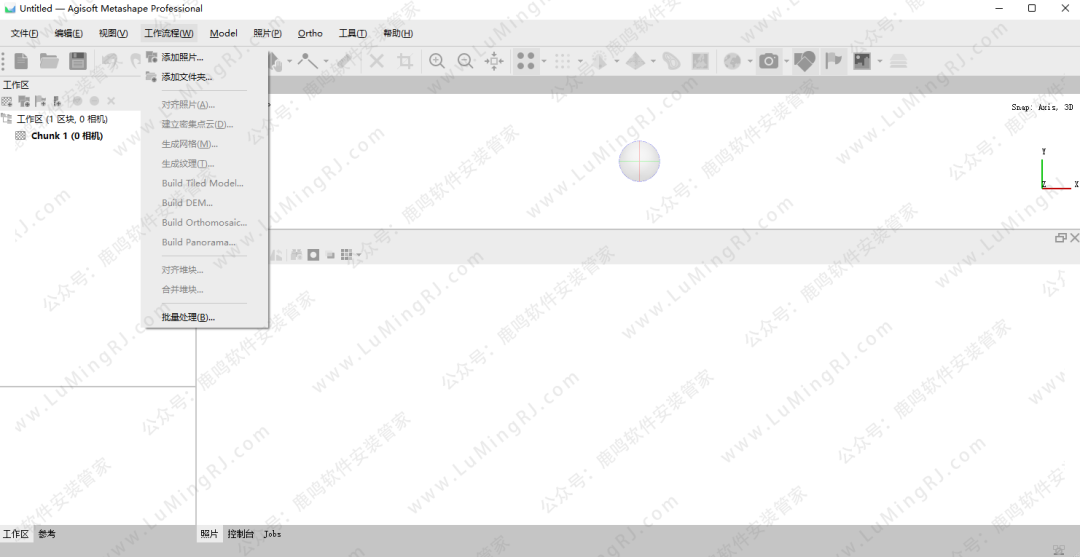Open the Ortho menu
The width and height of the screenshot is (1080, 557).
click(310, 34)
